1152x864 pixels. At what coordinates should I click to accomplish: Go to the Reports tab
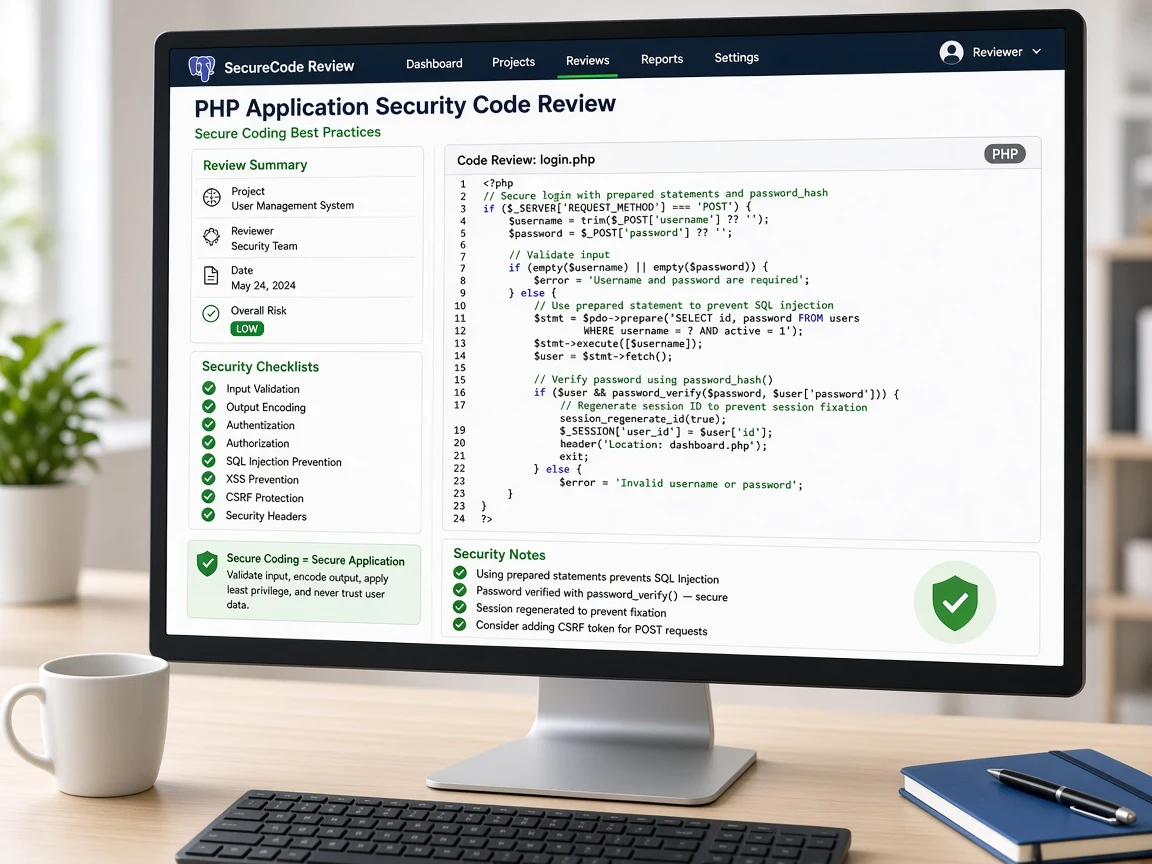[x=662, y=60]
